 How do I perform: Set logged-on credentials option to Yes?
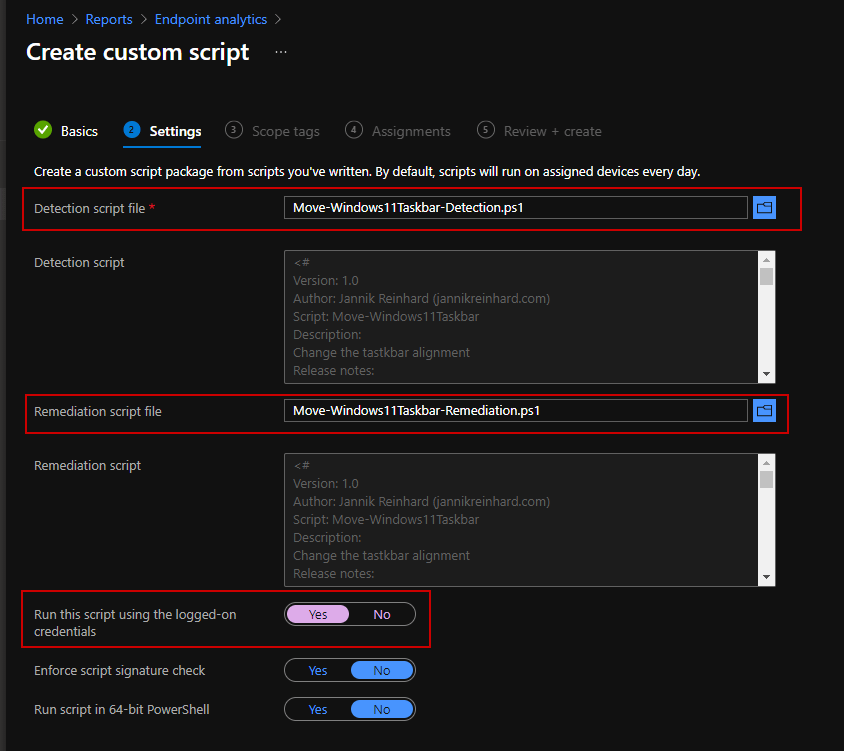(x=318, y=614)
